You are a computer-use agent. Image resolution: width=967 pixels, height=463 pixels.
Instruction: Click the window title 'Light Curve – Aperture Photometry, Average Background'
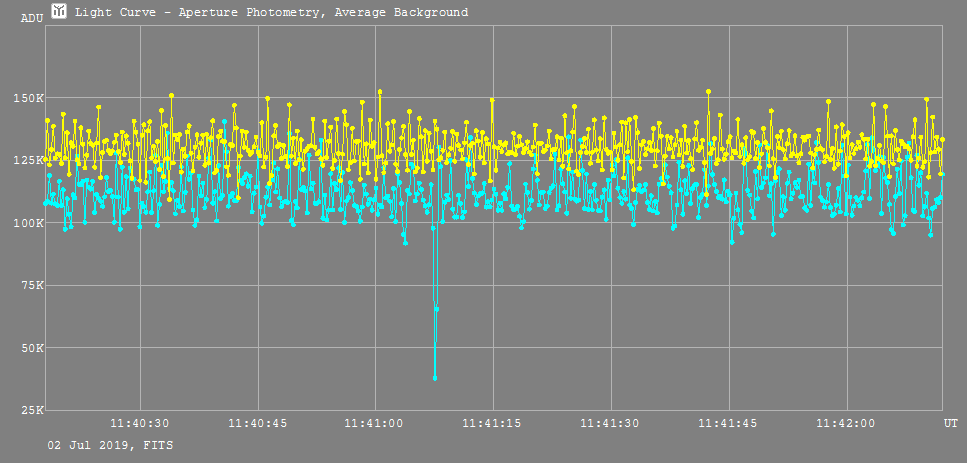[271, 12]
